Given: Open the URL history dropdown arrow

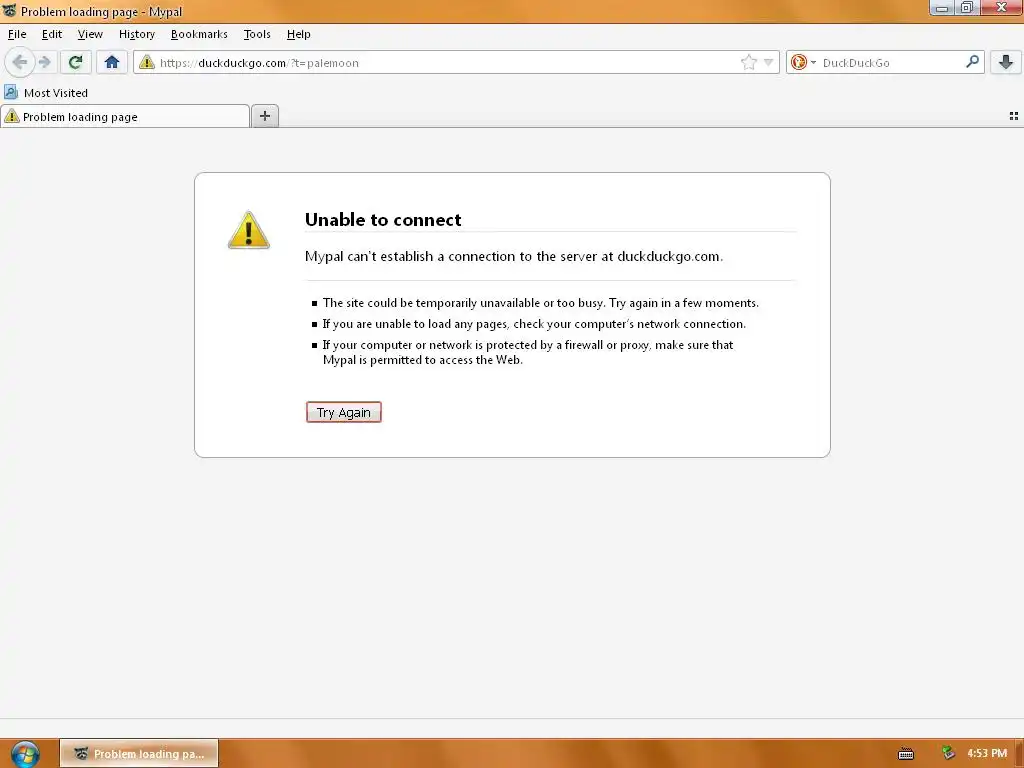Looking at the screenshot, I should [769, 63].
